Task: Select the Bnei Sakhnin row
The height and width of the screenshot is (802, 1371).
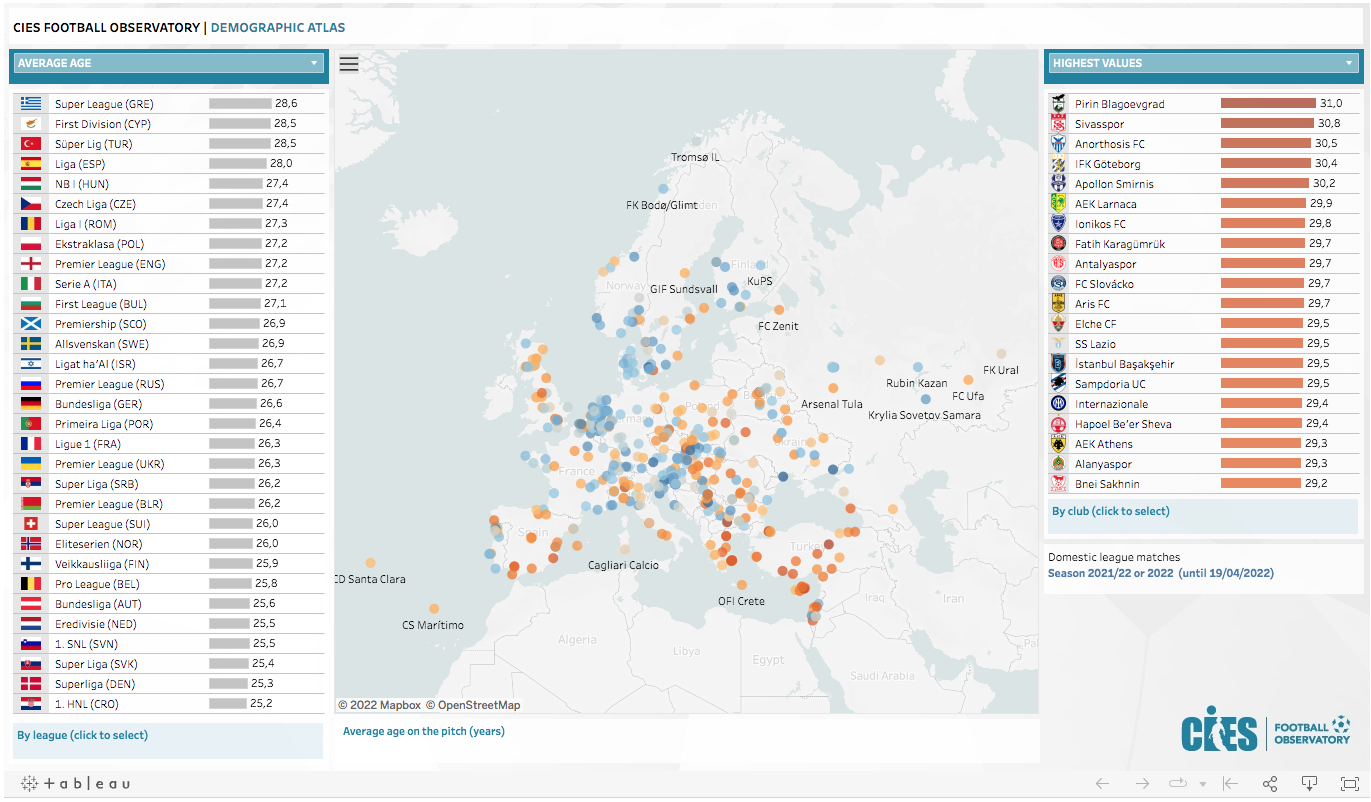Action: pyautogui.click(x=1204, y=484)
